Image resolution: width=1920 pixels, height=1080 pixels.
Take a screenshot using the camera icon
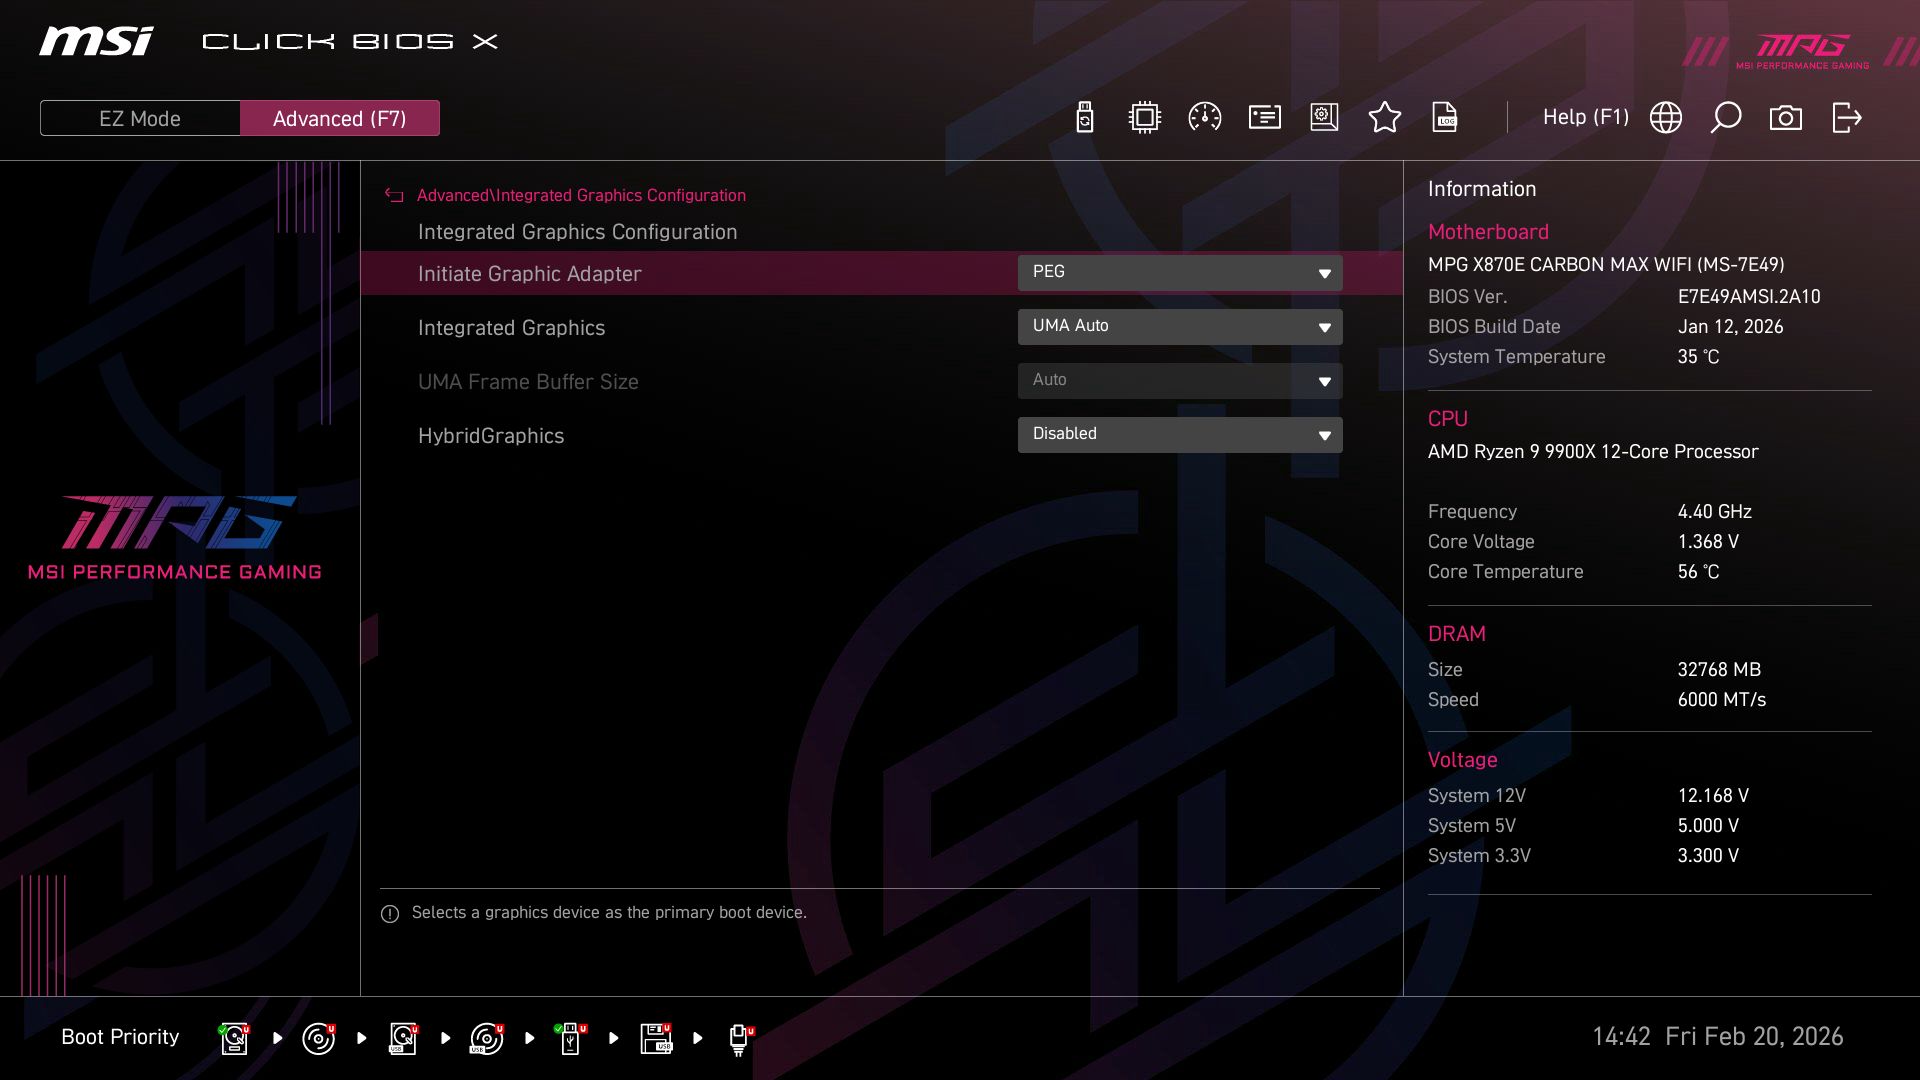coord(1786,117)
